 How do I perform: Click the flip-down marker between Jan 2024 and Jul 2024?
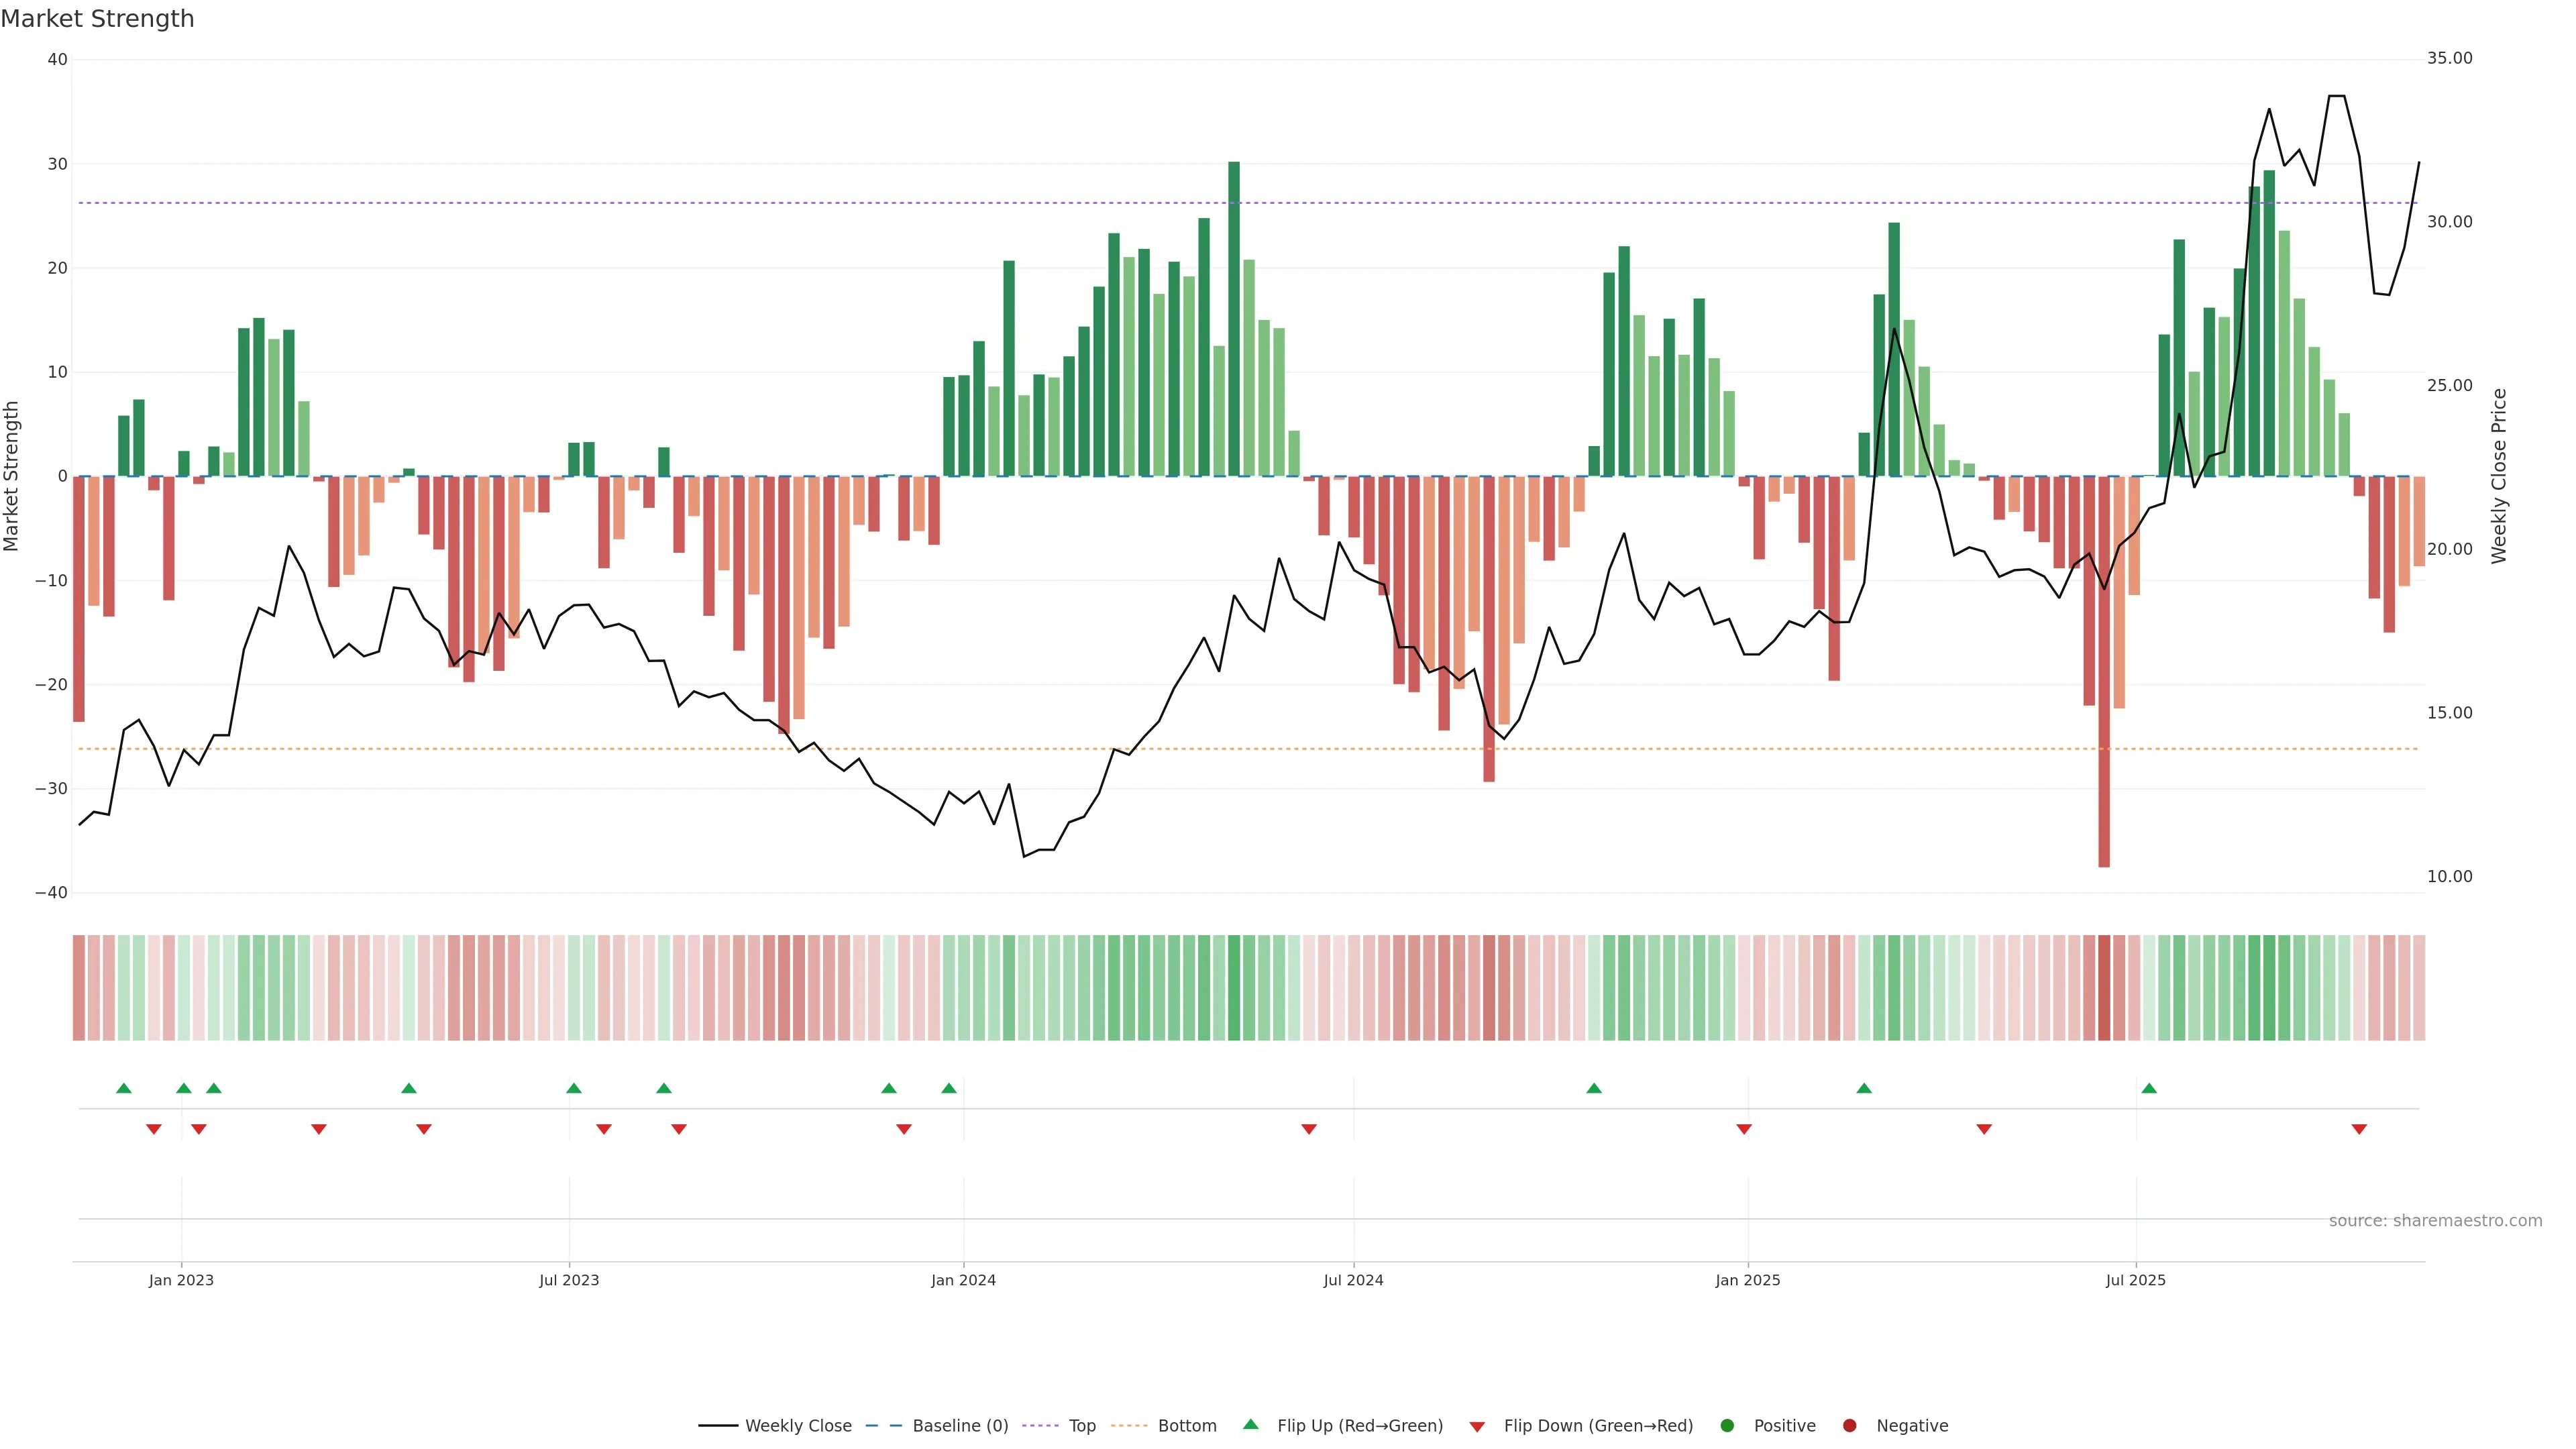(x=1309, y=1129)
